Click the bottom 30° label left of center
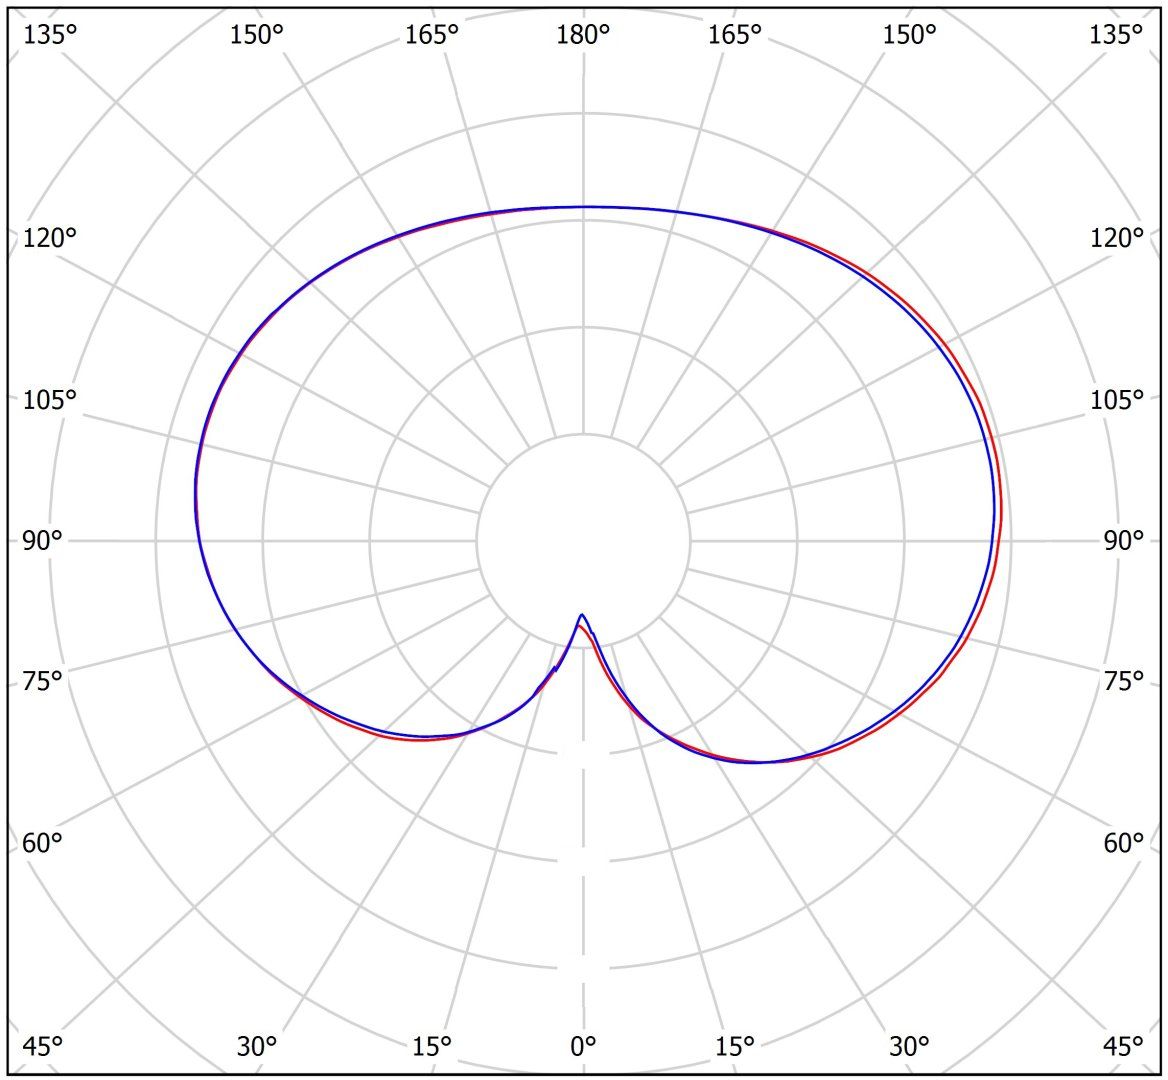The height and width of the screenshot is (1080, 1168). (x=257, y=1046)
